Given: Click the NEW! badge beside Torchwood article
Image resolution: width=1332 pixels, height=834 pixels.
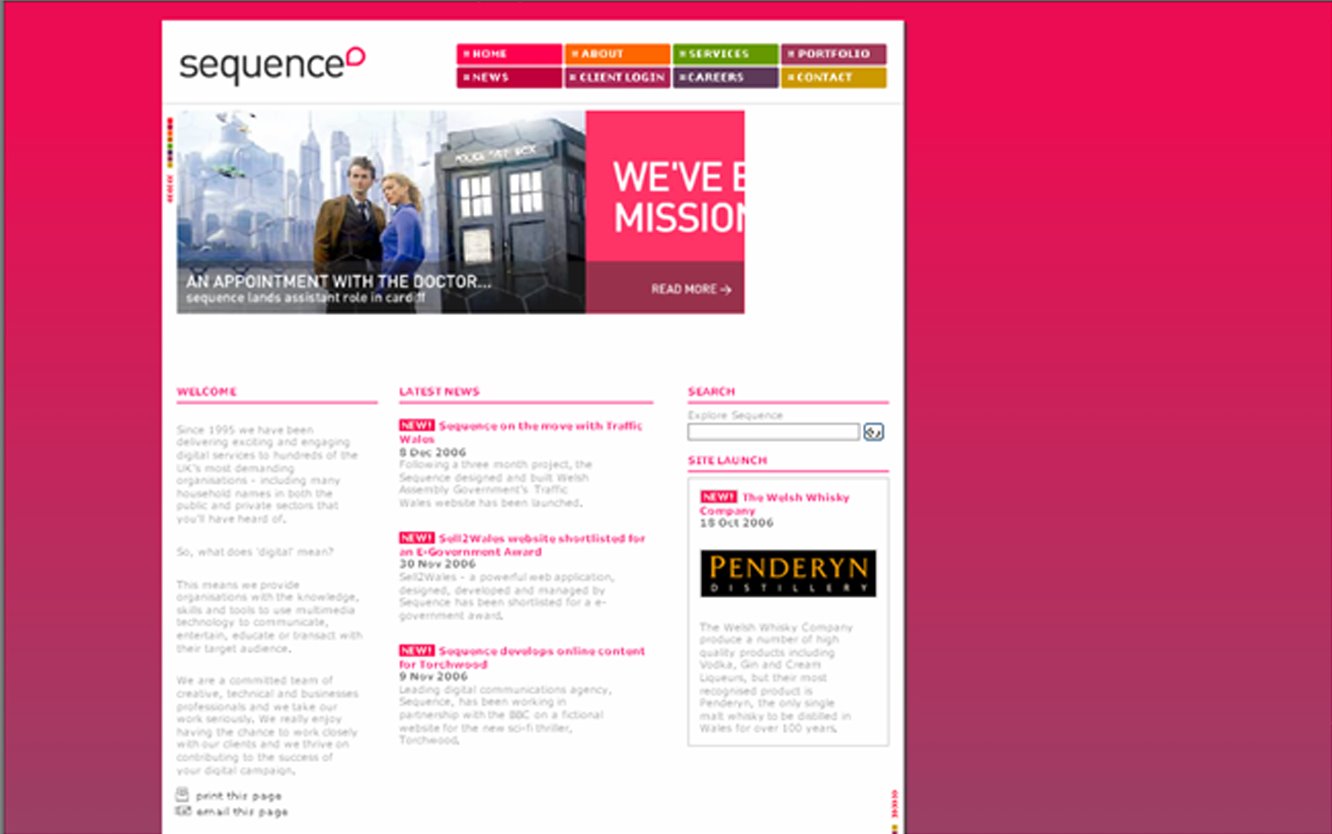Looking at the screenshot, I should coord(417,650).
